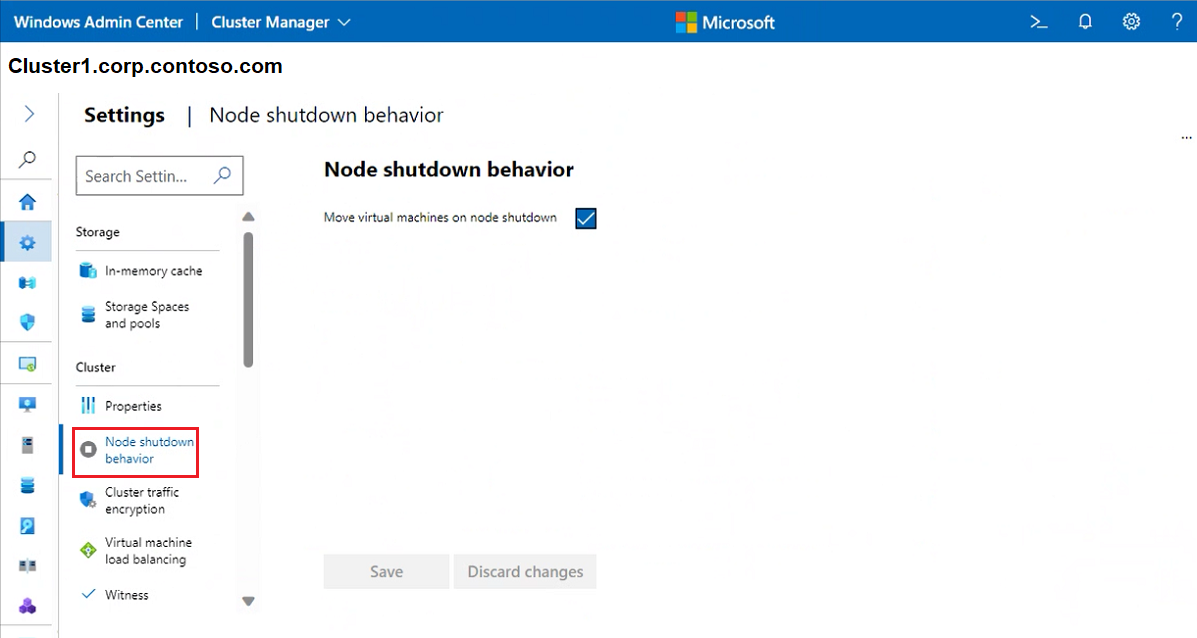Open the tool search magnifier in sidebar
Image resolution: width=1197 pixels, height=638 pixels.
point(27,159)
